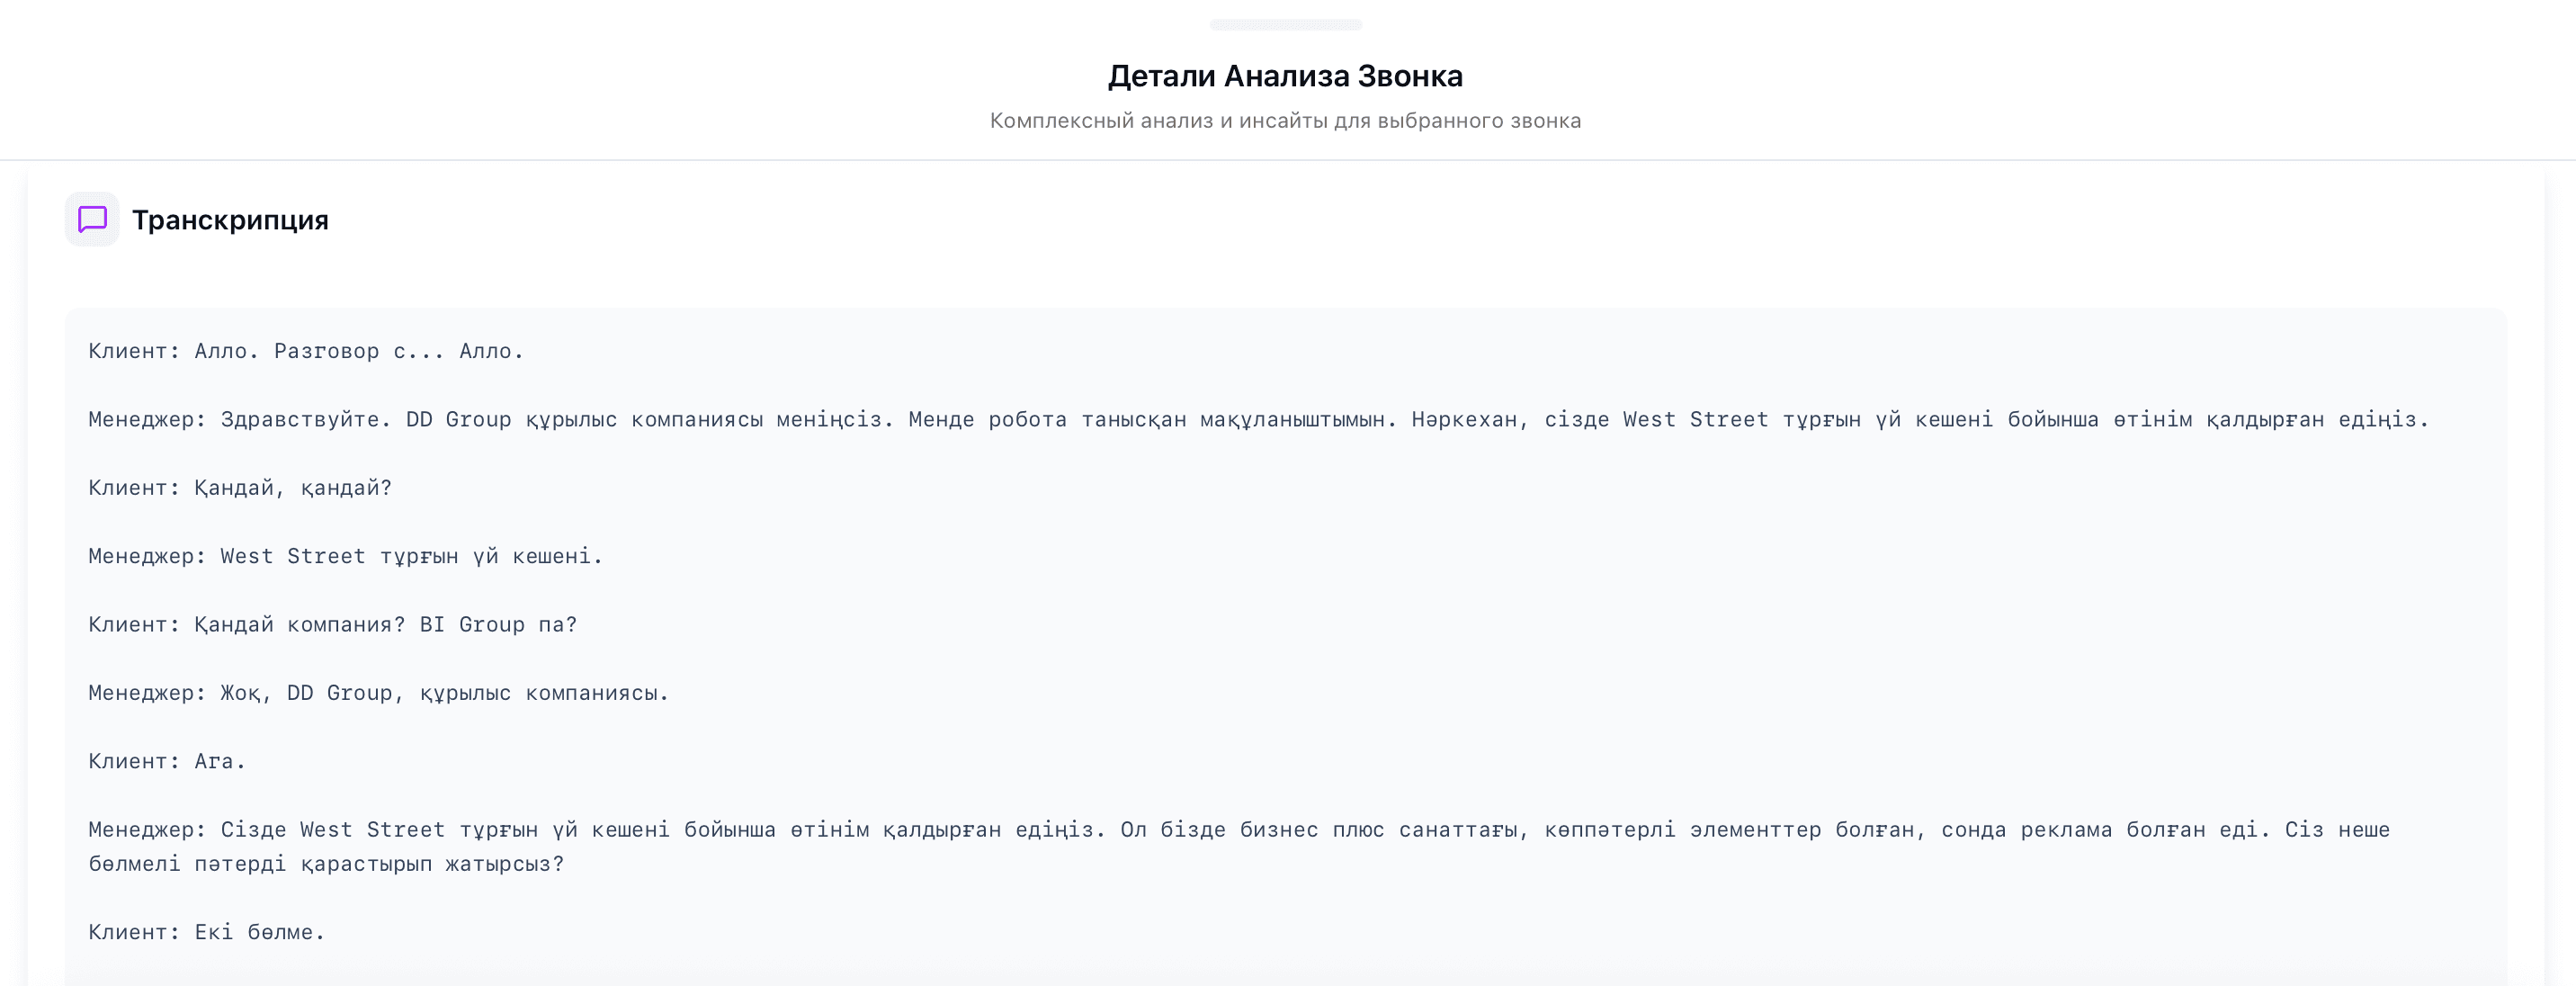
Task: Click the line asking 'BI Group па?'
Action: [333, 625]
